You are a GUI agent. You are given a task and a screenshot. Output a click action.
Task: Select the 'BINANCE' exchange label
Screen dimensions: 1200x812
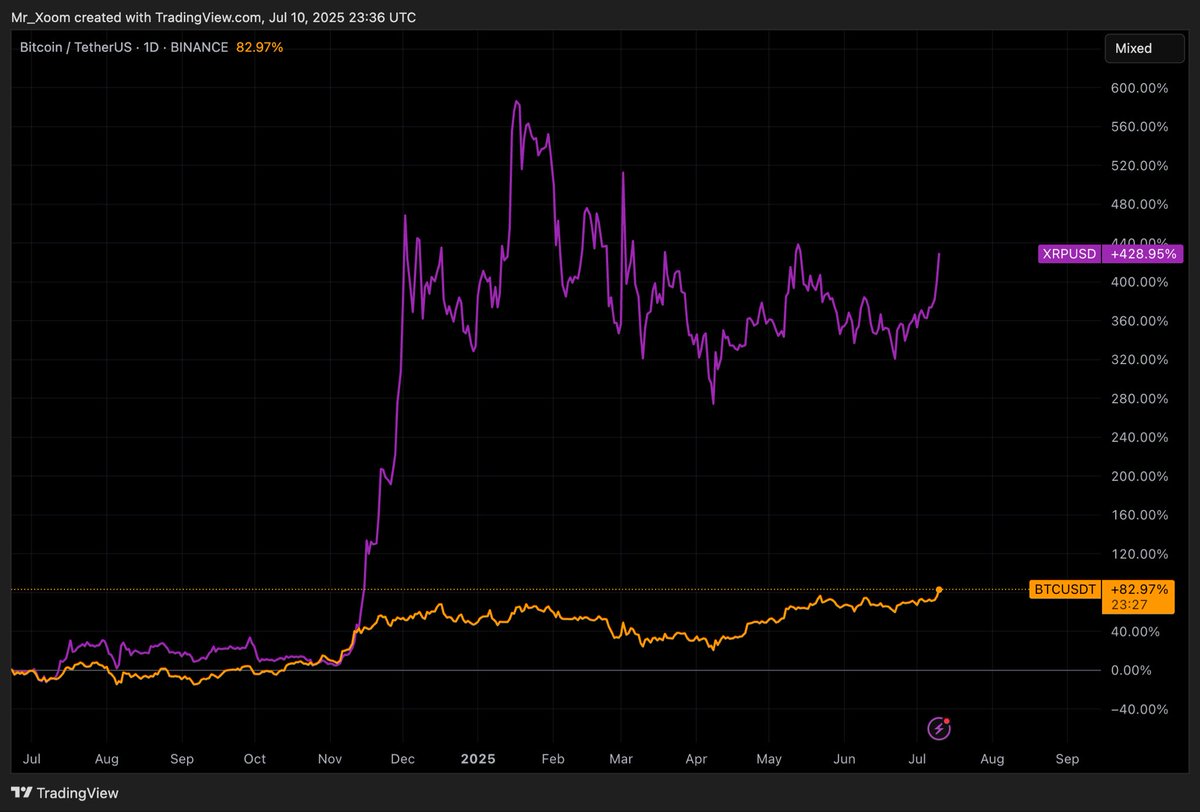(x=198, y=46)
